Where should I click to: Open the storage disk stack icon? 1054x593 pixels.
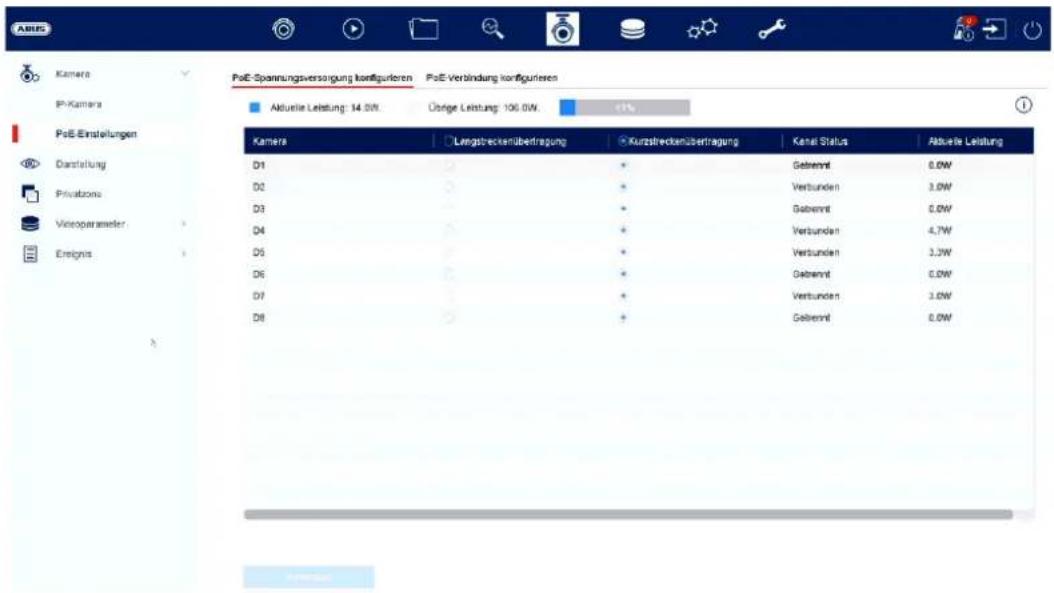(x=633, y=29)
